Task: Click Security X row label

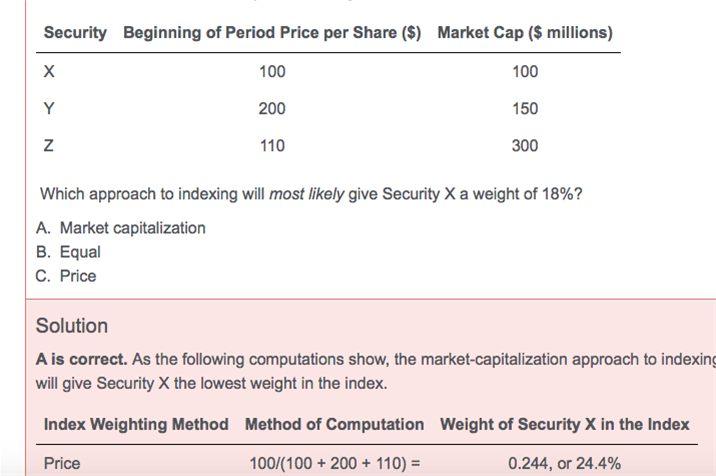Action: (x=49, y=72)
